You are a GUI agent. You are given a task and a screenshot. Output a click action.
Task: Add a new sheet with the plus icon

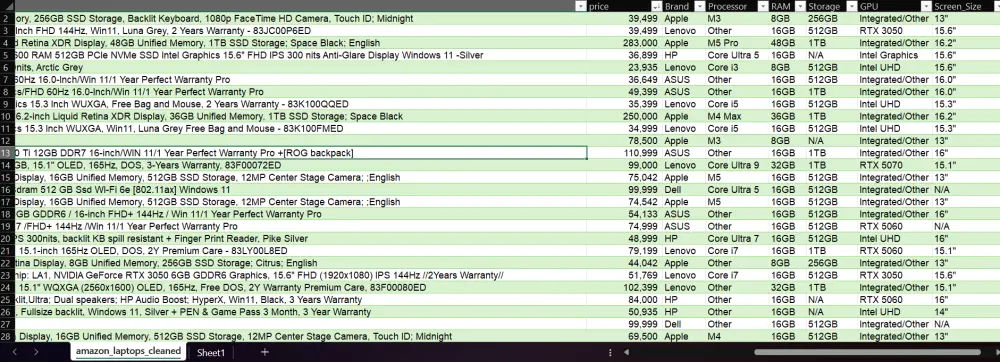pos(265,352)
